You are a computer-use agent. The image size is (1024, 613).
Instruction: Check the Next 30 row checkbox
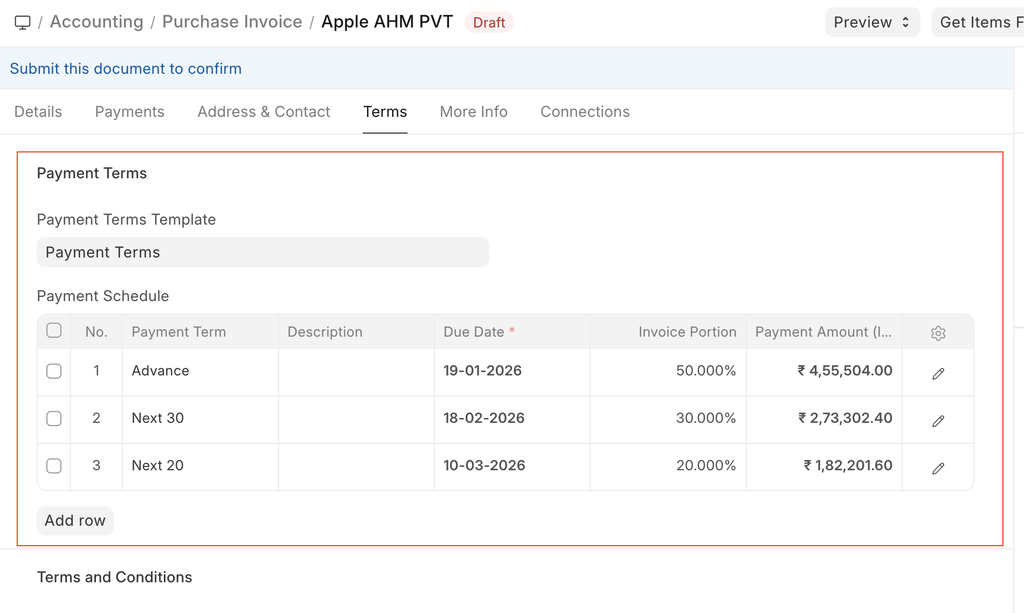pyautogui.click(x=54, y=418)
